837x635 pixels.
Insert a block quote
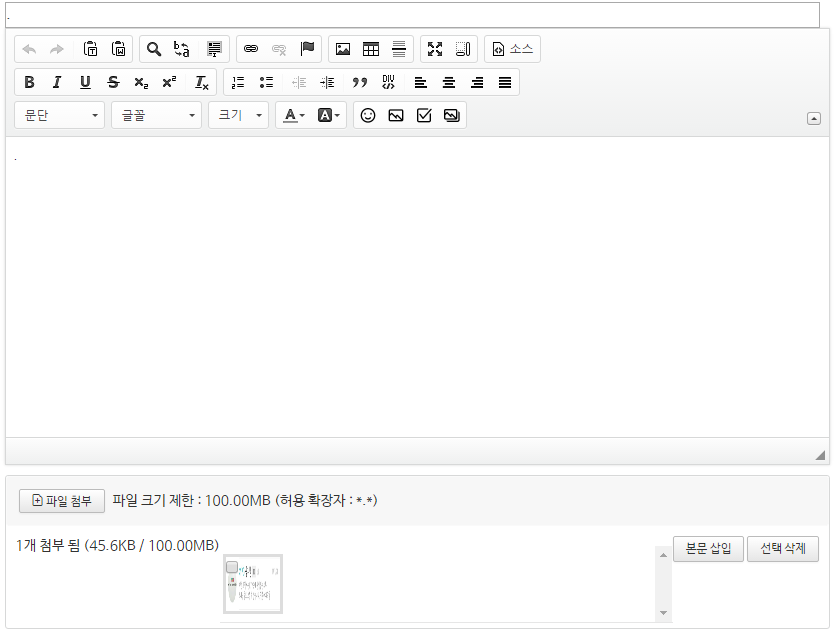[360, 82]
